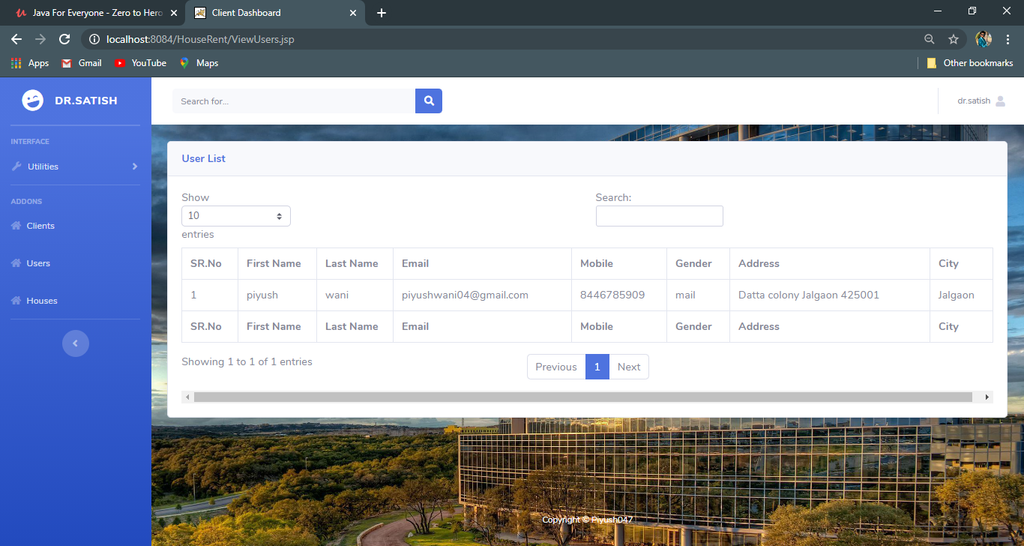
Task: Click Showing 1 to 1 of 1 entries
Action: click(247, 362)
